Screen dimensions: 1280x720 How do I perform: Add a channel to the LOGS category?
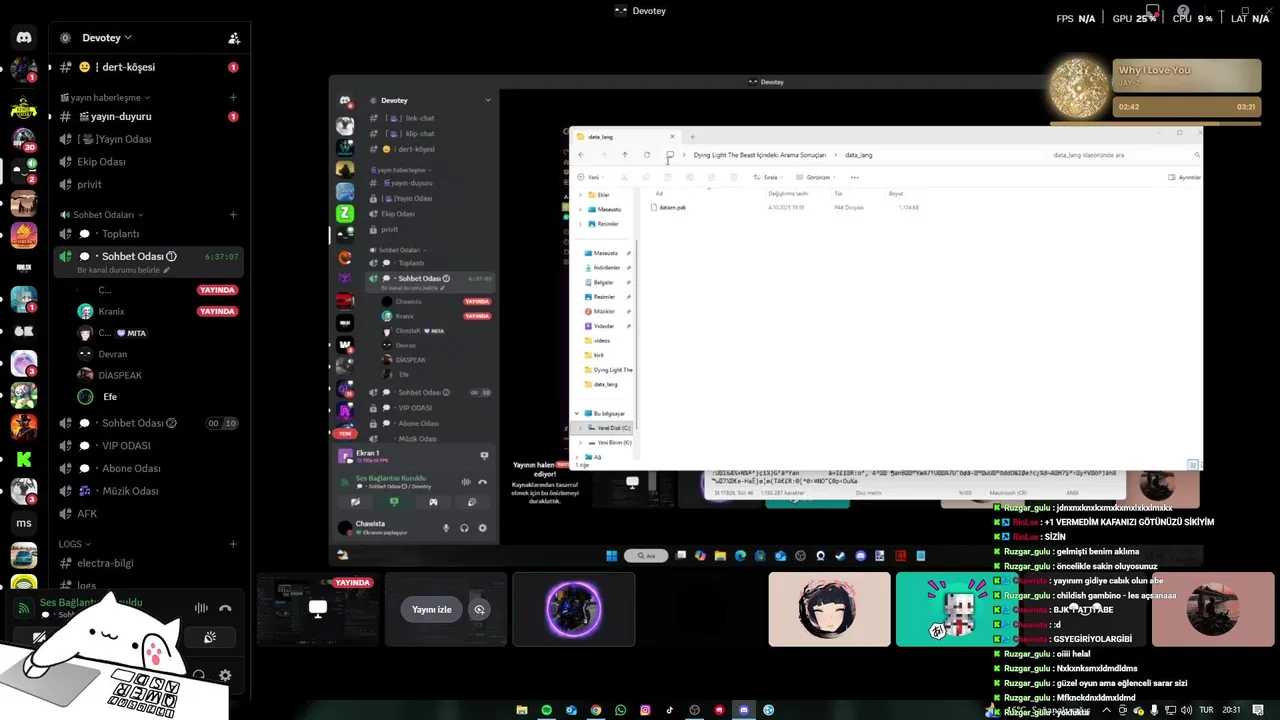coord(233,544)
